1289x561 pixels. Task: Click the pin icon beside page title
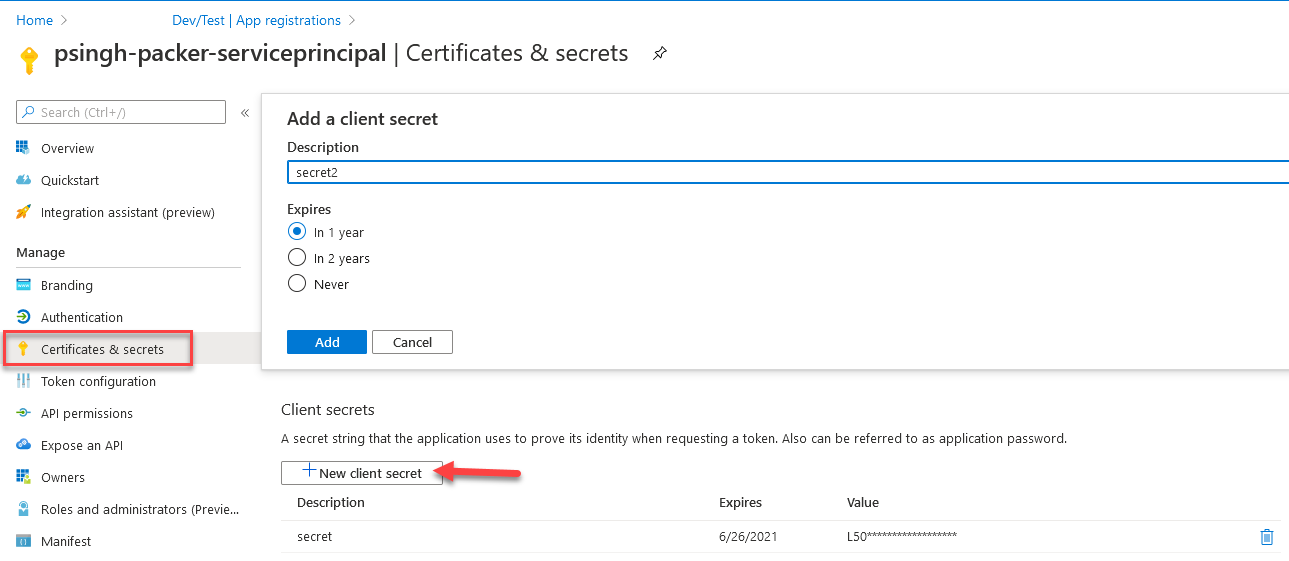[x=659, y=54]
